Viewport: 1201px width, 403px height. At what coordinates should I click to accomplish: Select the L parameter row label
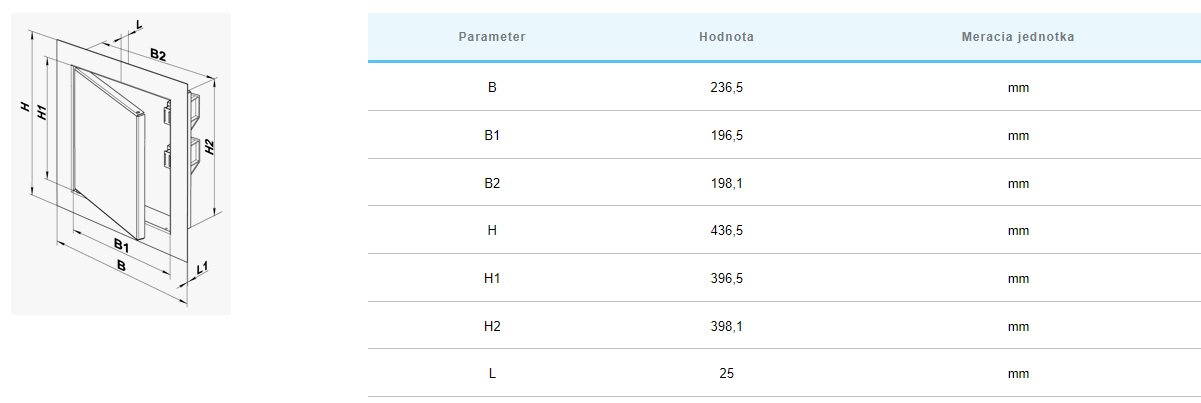click(x=492, y=373)
